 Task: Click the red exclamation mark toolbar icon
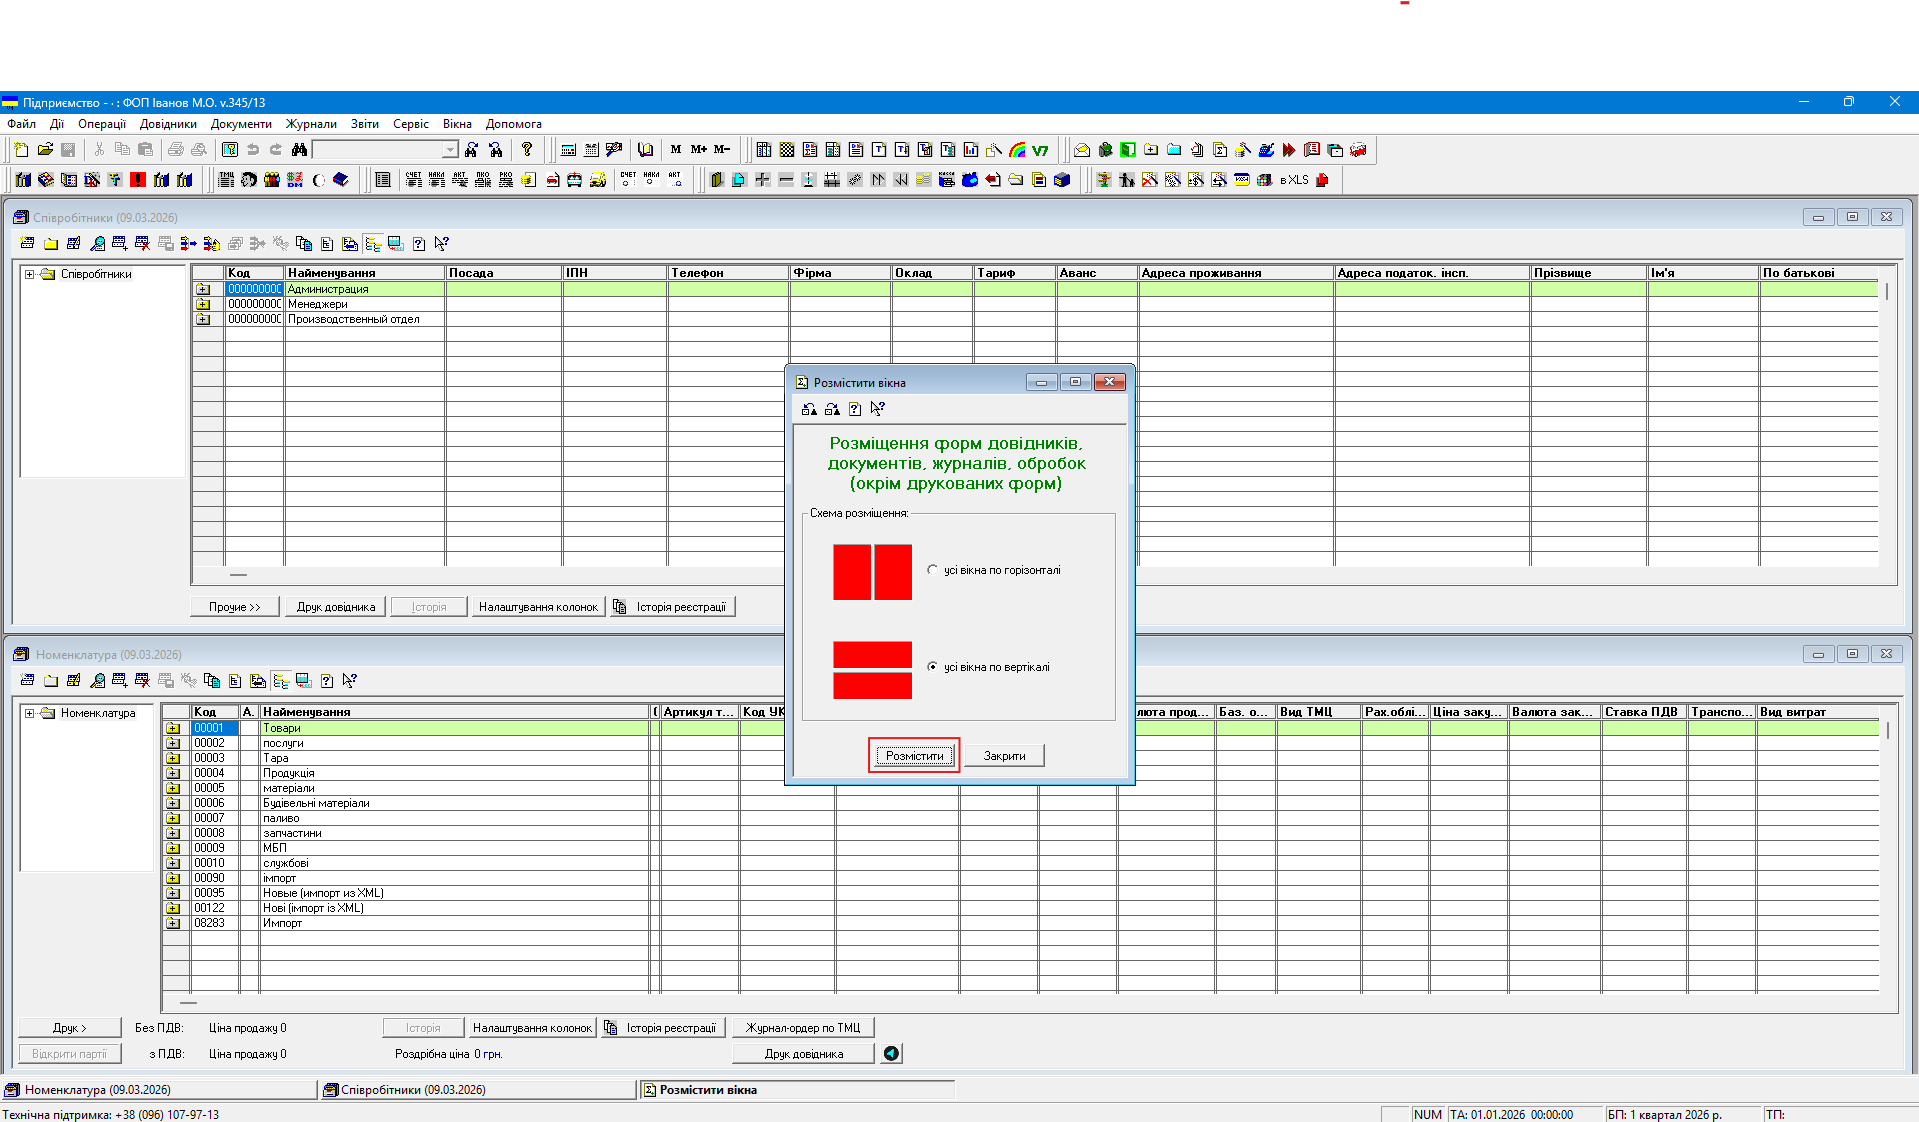(138, 180)
